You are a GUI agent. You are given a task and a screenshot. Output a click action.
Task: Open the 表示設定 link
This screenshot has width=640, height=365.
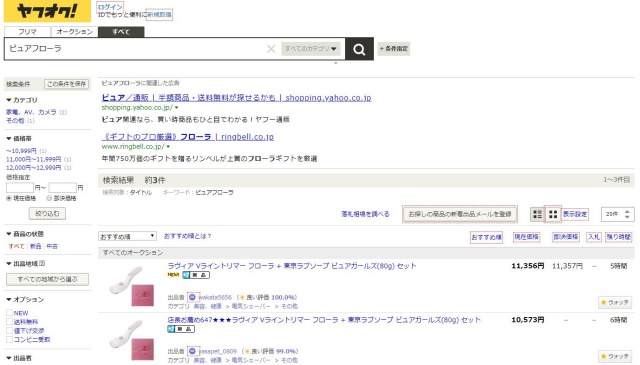[x=575, y=214]
